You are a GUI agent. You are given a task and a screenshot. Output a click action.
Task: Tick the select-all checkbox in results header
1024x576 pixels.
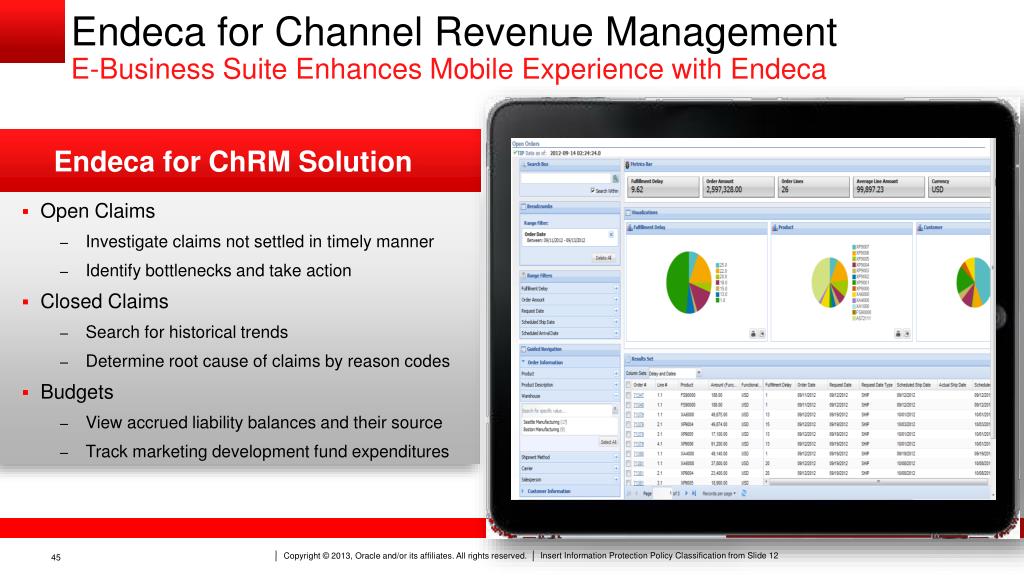[x=629, y=385]
